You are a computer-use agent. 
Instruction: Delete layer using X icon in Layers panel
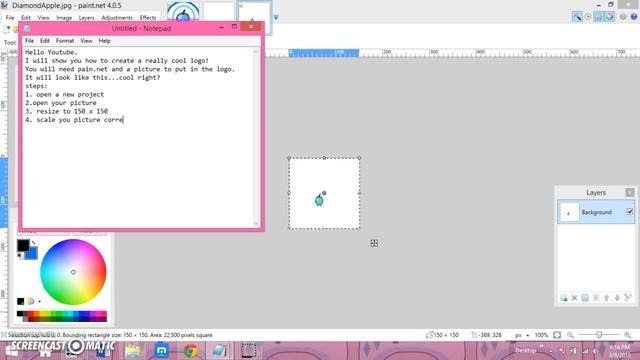[574, 298]
